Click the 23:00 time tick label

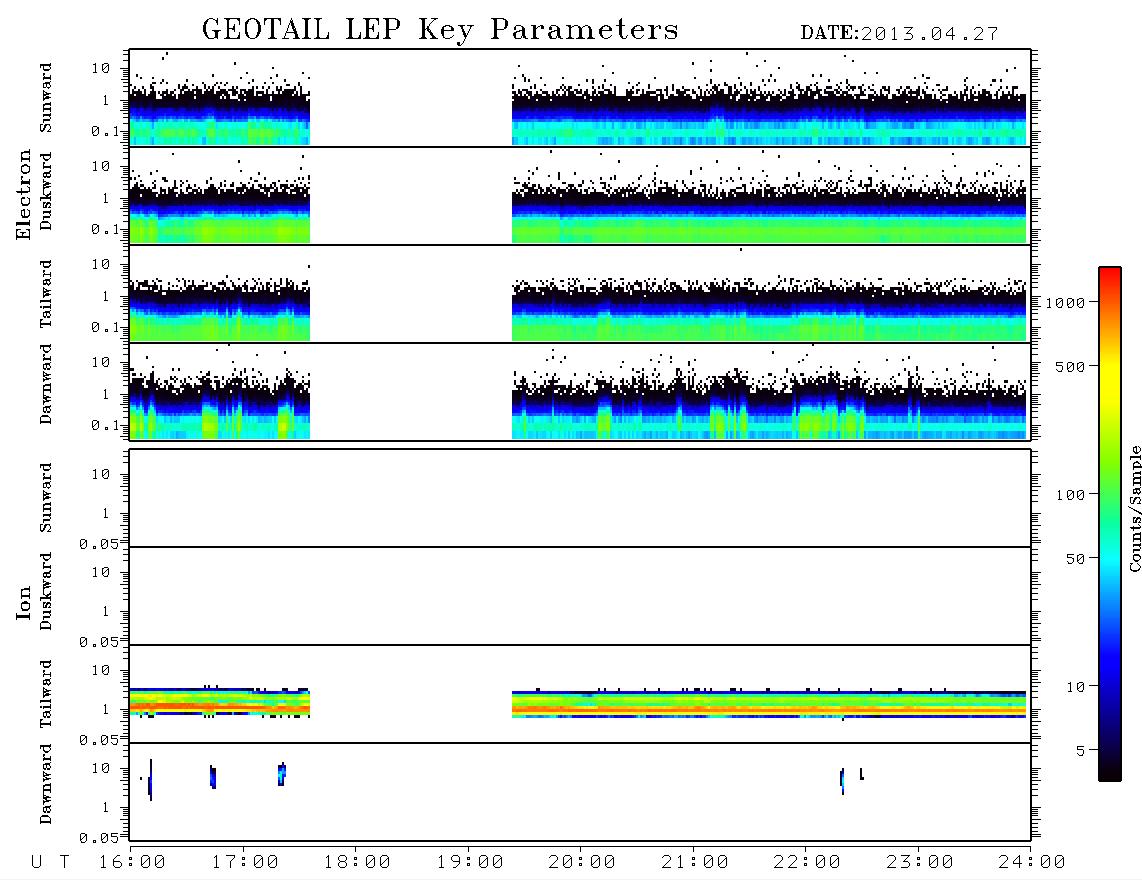pyautogui.click(x=921, y=863)
